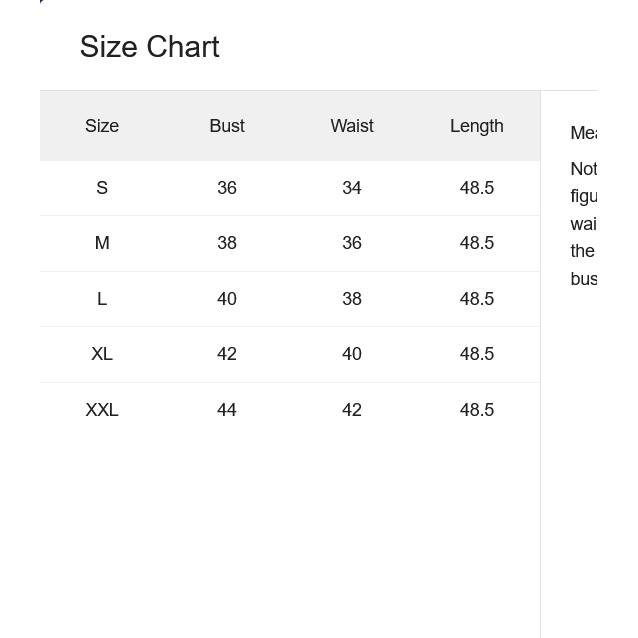
Task: Select the S size row label
Action: 102,188
